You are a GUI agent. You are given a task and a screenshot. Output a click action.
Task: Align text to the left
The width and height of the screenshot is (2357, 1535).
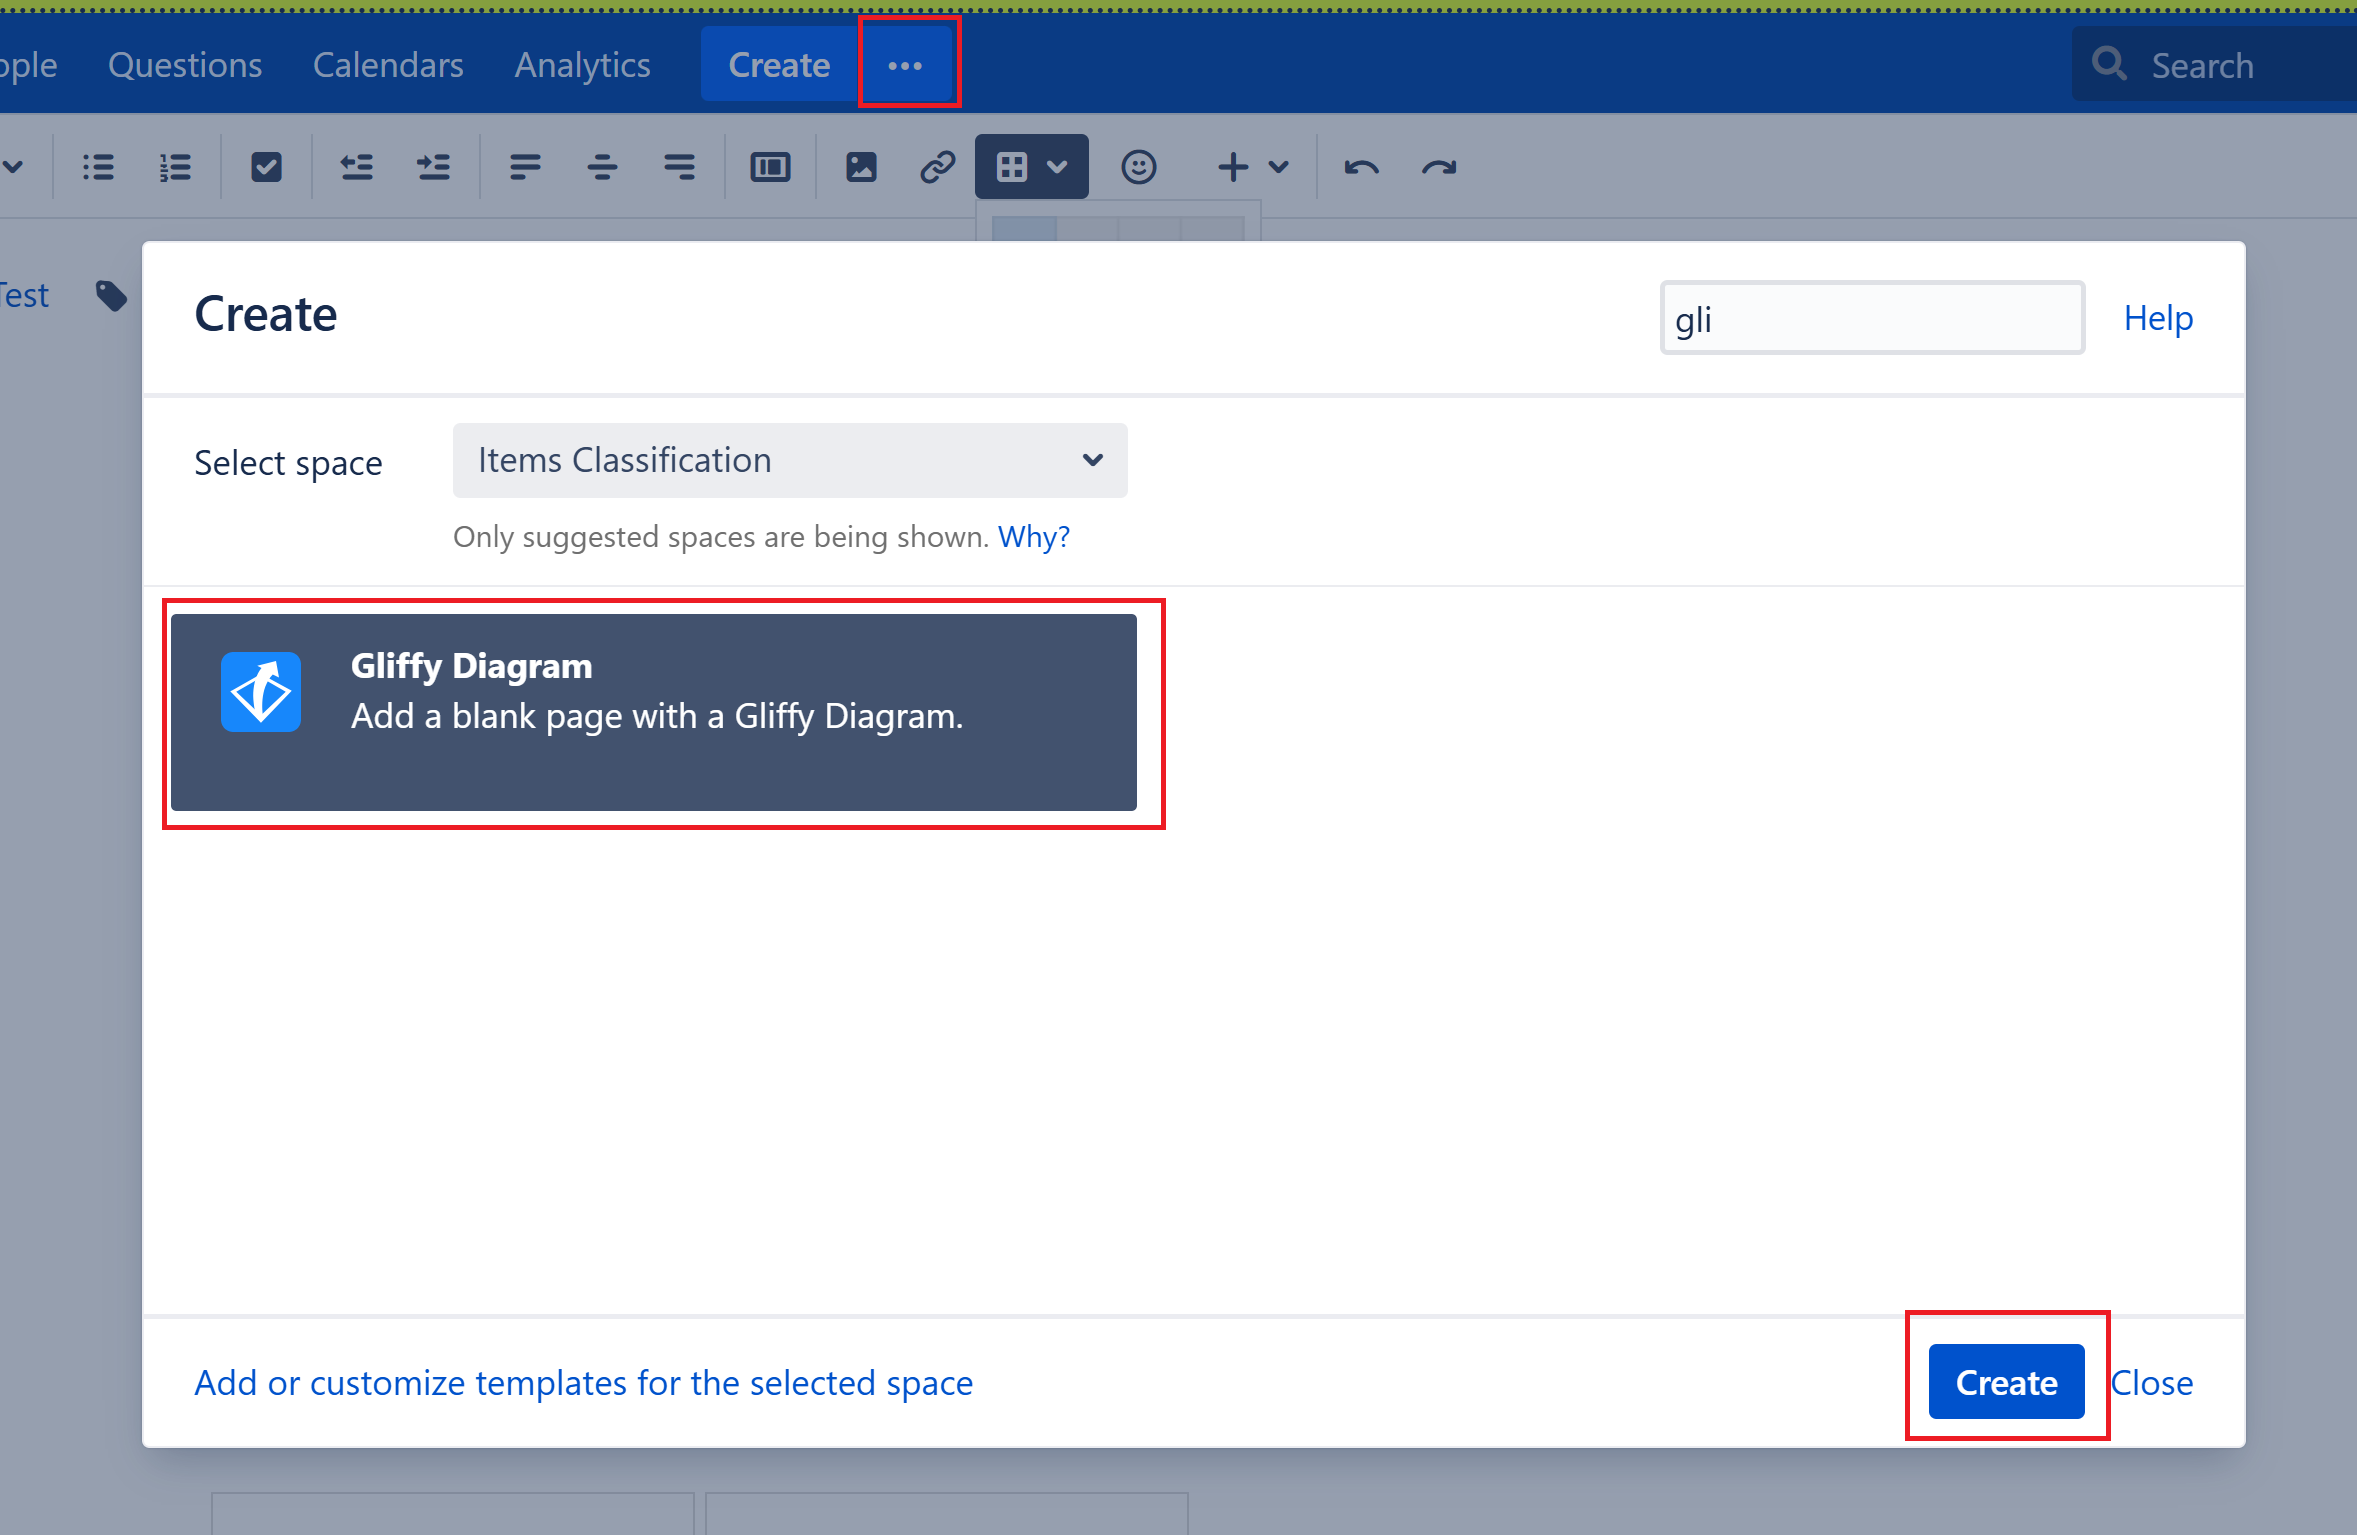pyautogui.click(x=525, y=167)
